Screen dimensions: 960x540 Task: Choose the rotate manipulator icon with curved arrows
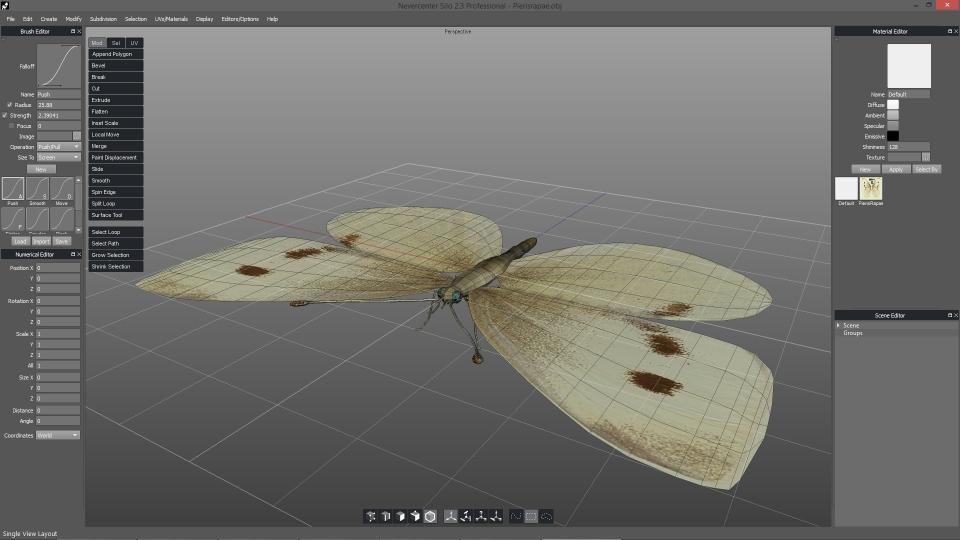pos(466,516)
